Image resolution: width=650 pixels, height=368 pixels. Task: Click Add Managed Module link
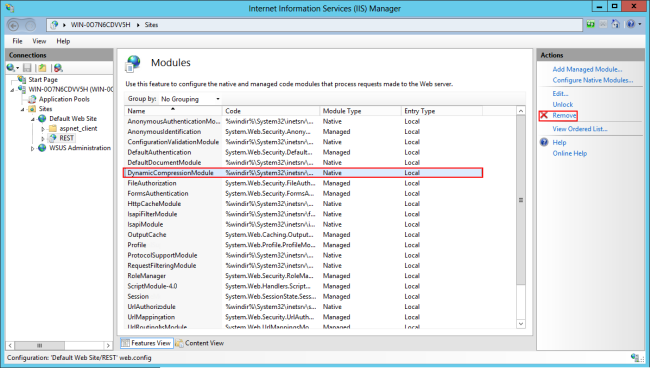[x=587, y=69]
